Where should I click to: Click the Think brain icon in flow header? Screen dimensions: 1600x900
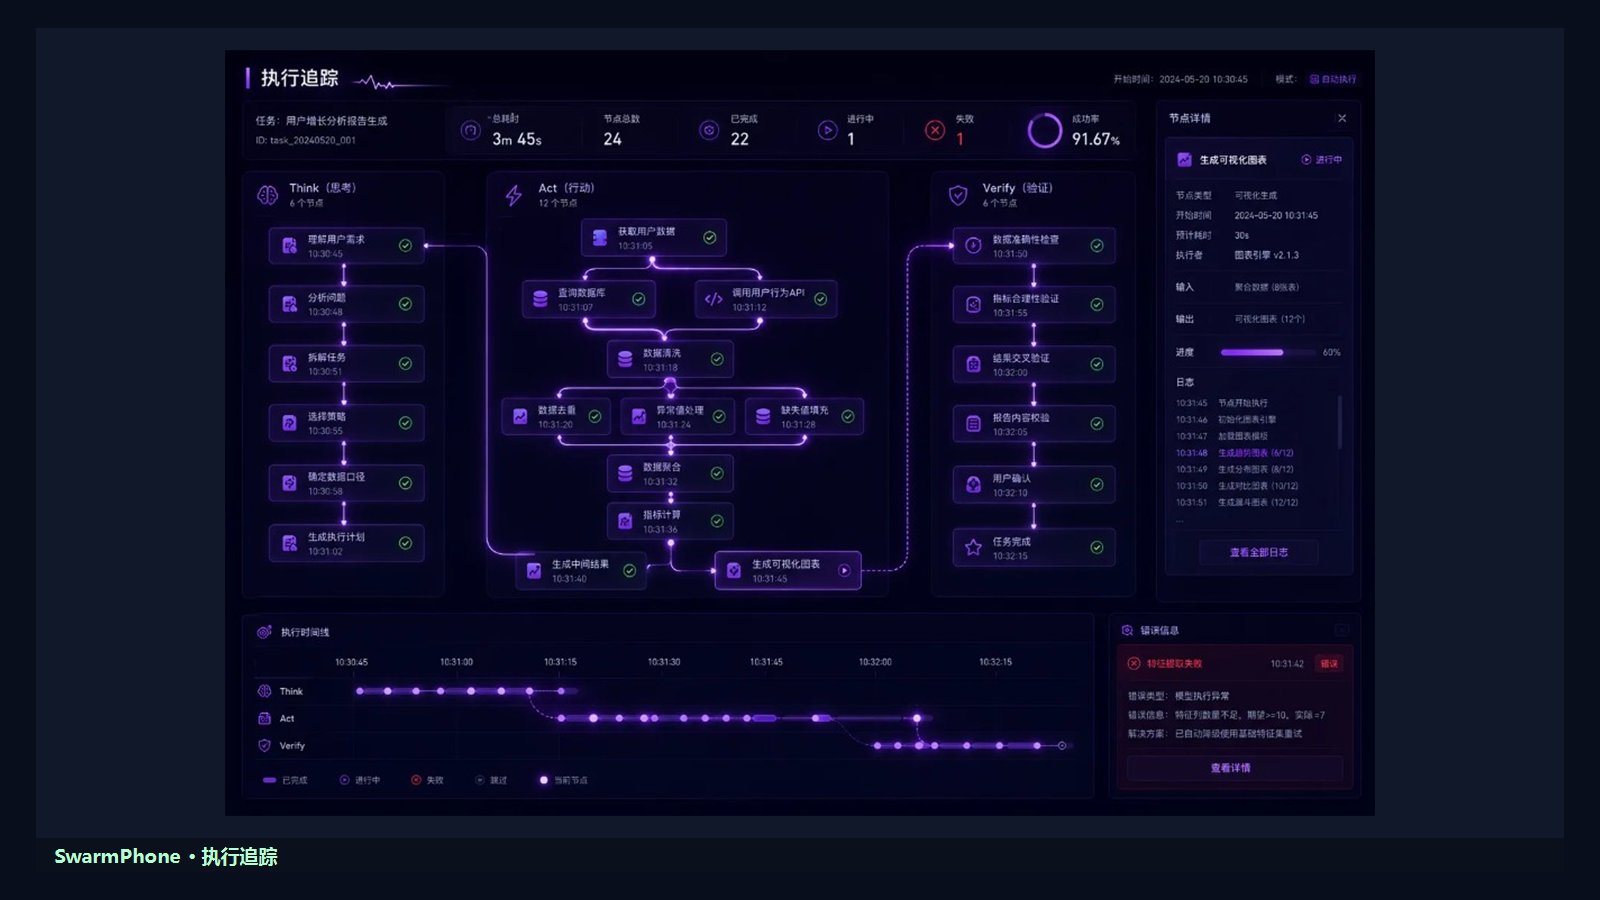tap(268, 195)
